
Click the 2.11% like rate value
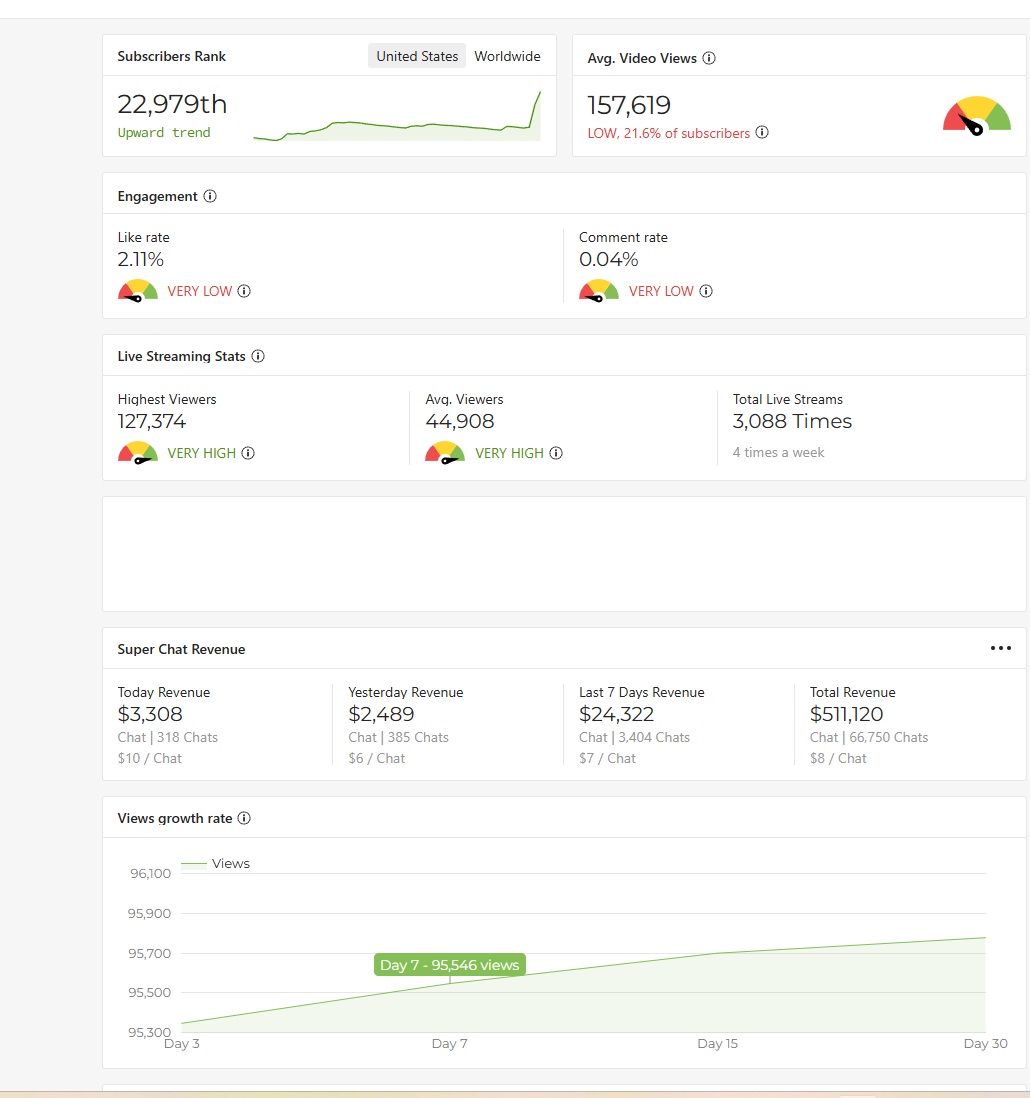(141, 259)
